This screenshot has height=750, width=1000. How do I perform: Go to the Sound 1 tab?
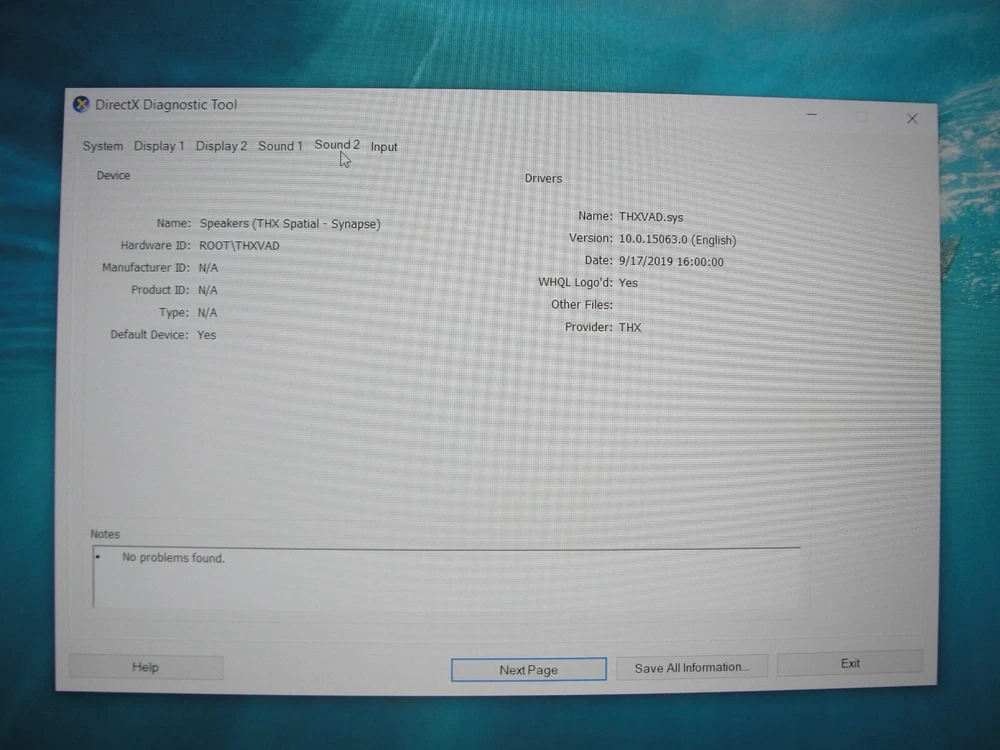tap(280, 146)
